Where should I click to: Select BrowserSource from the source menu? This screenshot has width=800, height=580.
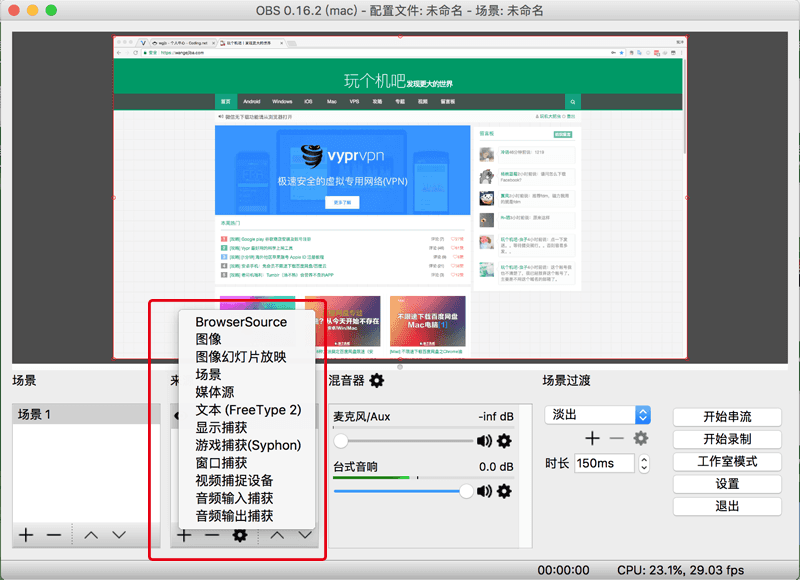pos(241,322)
